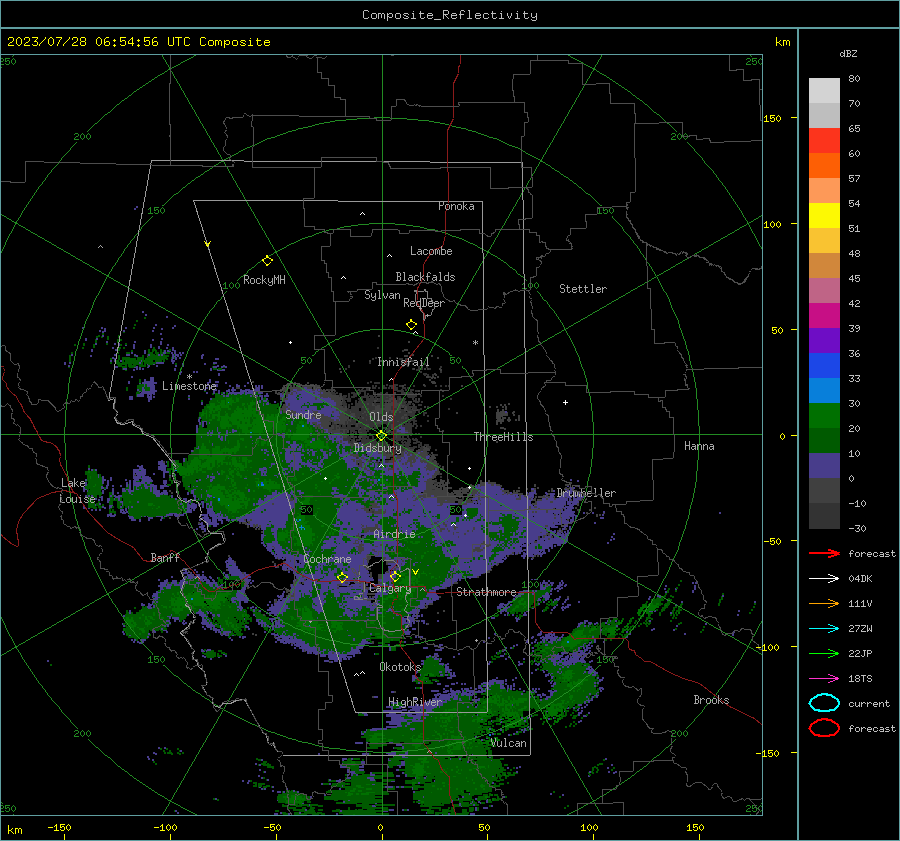
Task: Click the Stettler town label
Action: tap(583, 289)
